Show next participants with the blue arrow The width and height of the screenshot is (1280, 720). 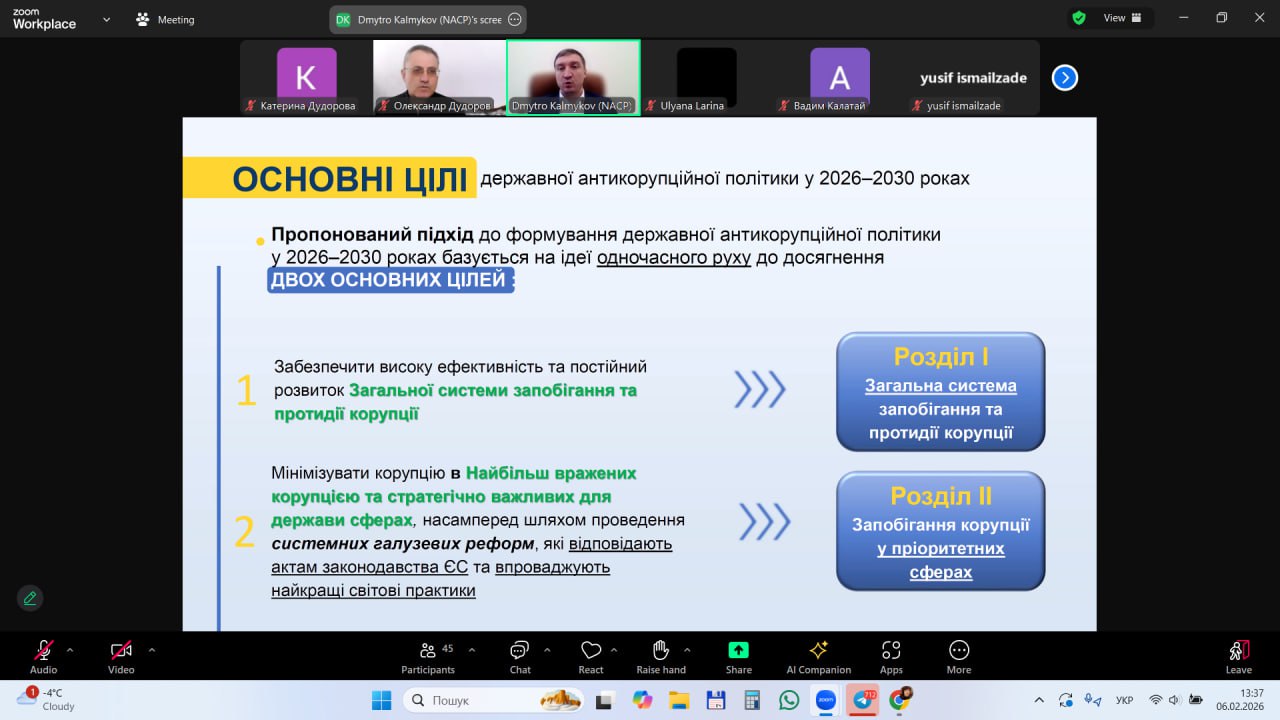tap(1065, 77)
